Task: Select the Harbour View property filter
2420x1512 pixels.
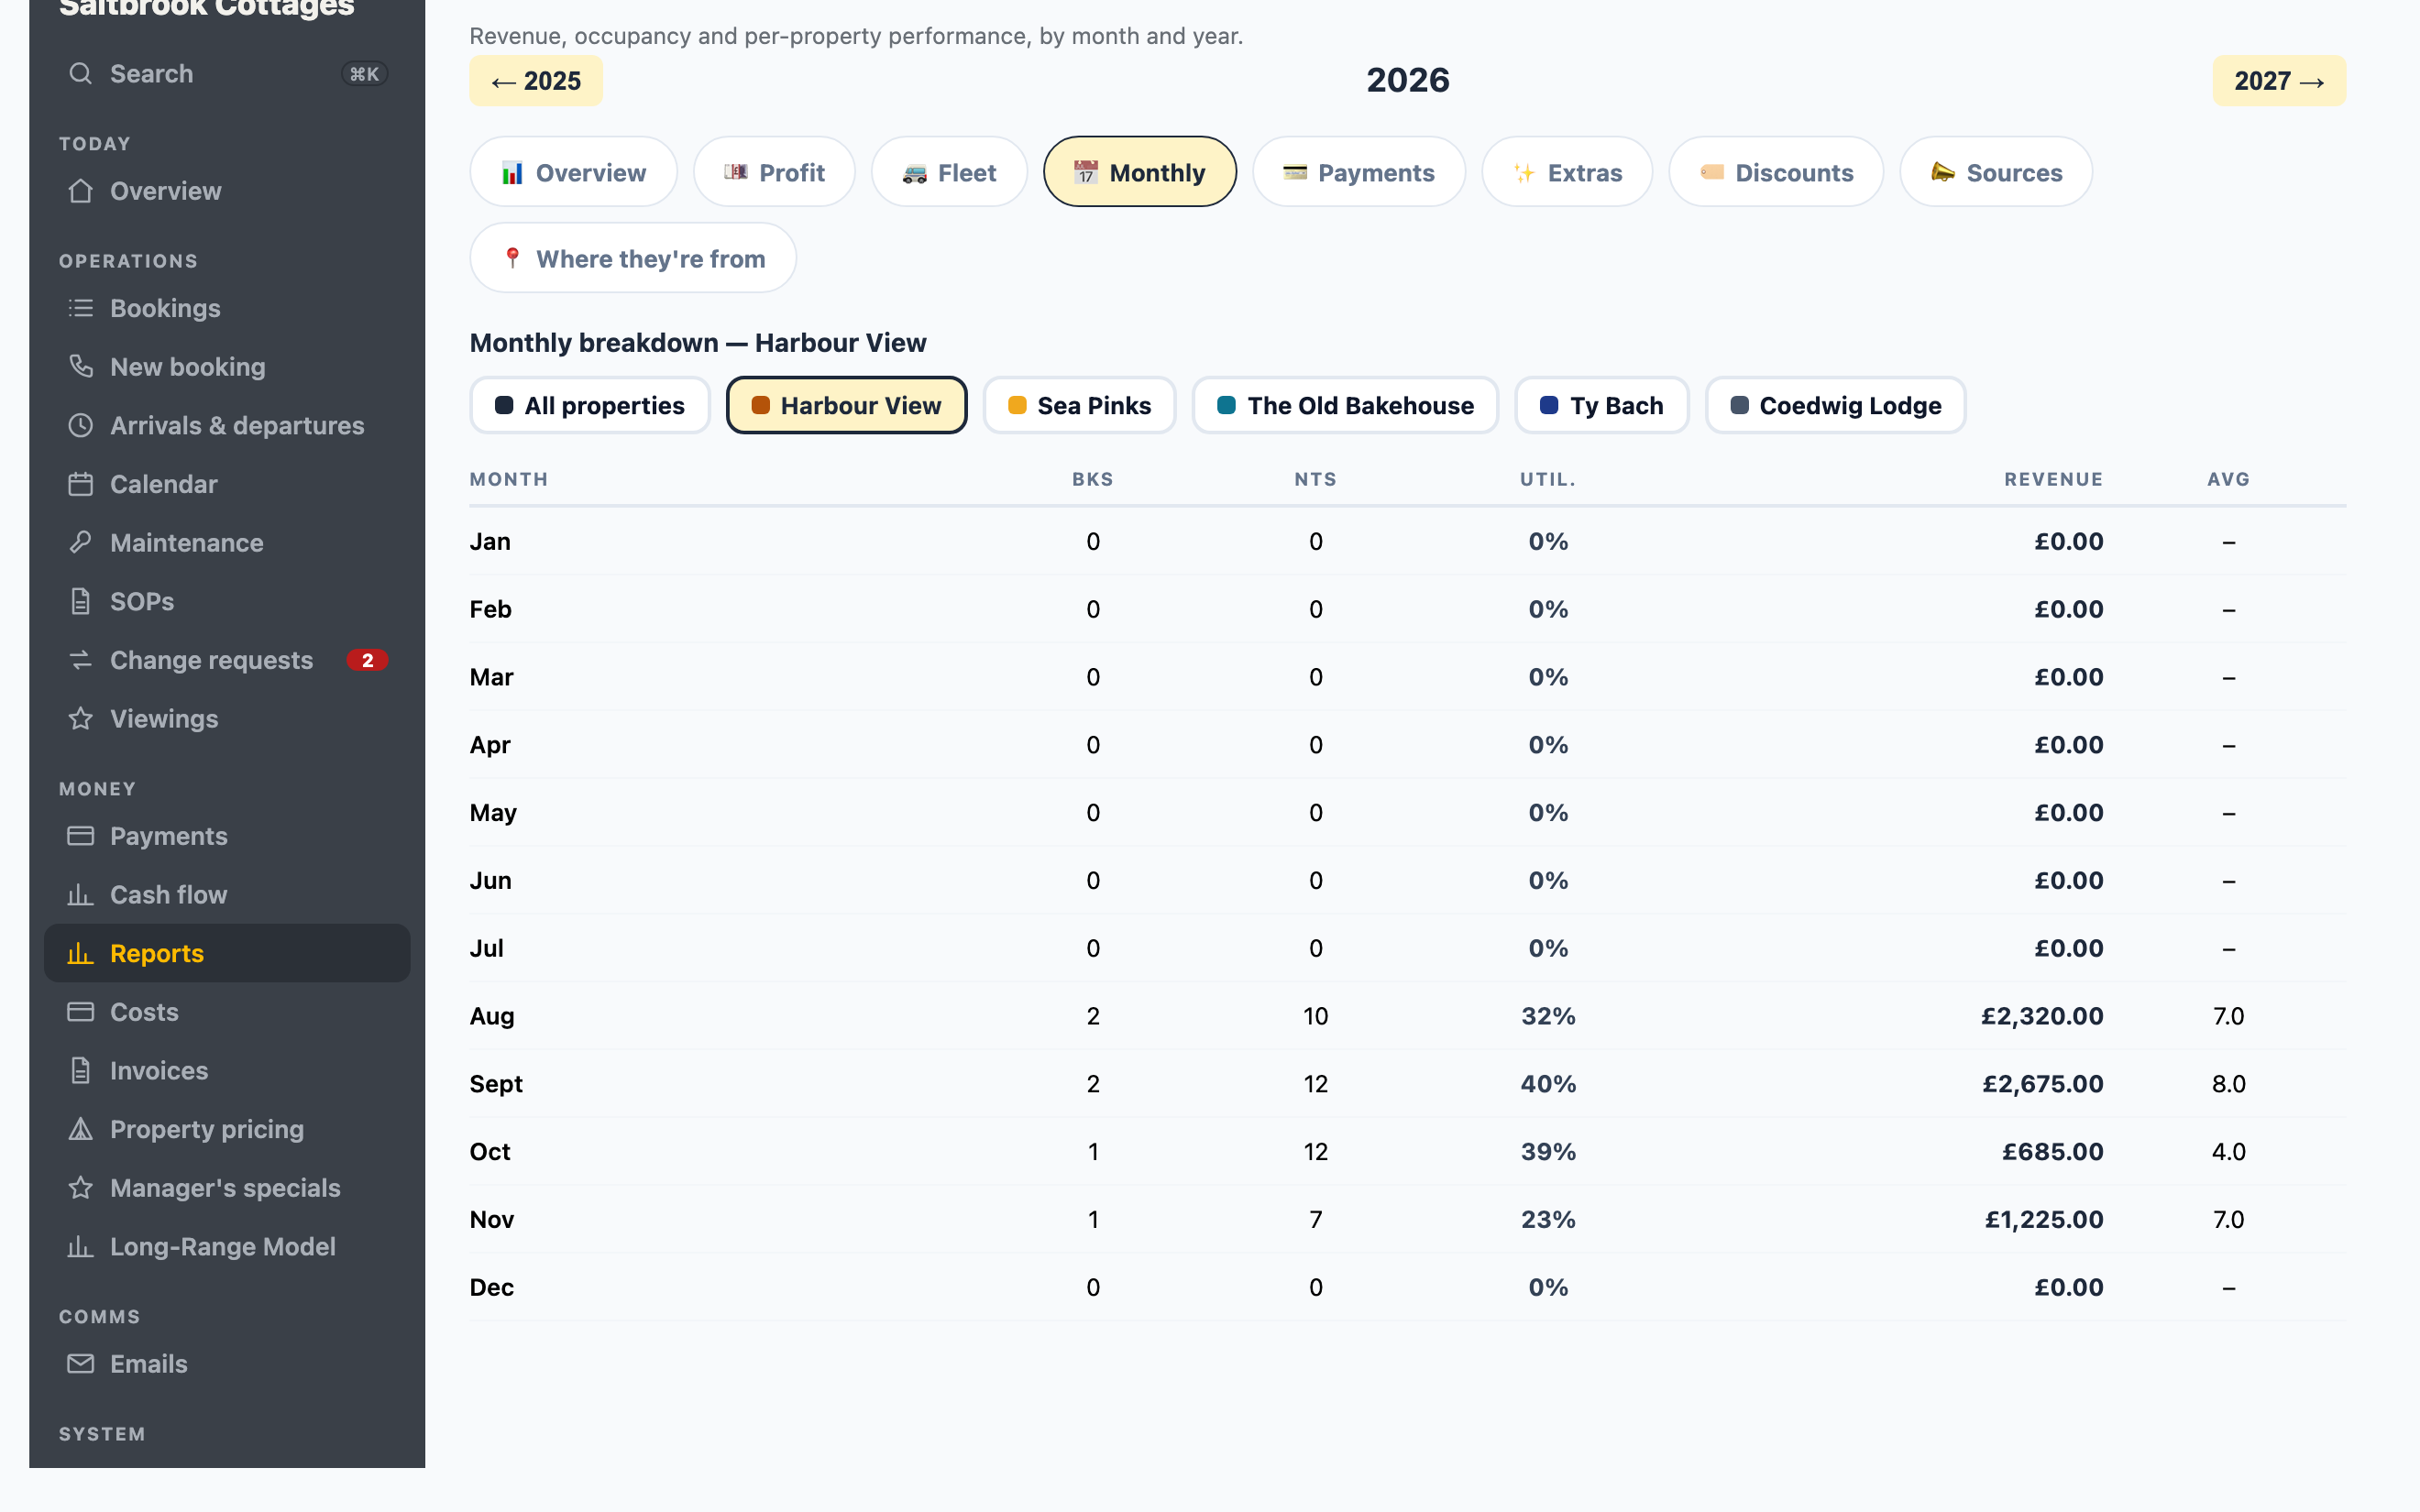Action: 846,405
